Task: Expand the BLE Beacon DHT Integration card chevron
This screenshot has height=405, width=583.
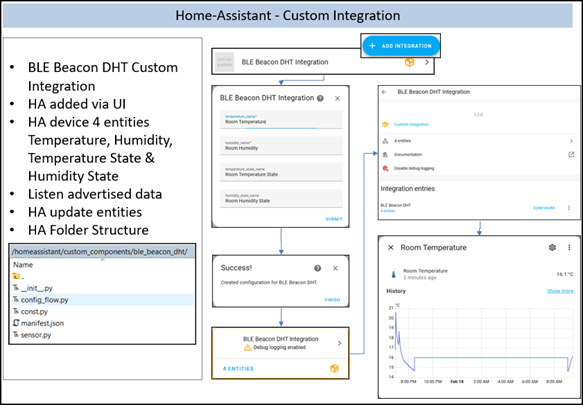Action: (339, 343)
